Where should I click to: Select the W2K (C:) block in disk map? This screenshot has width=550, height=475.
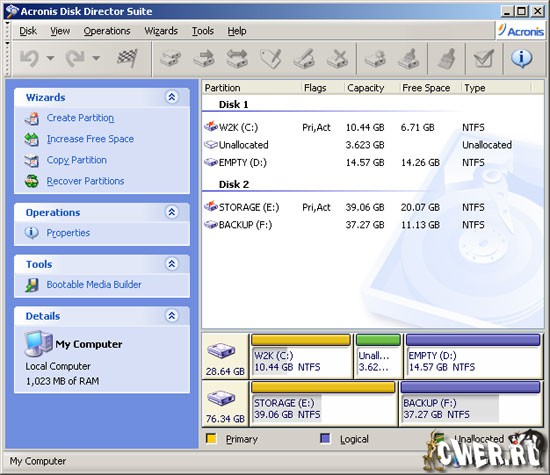click(x=301, y=356)
